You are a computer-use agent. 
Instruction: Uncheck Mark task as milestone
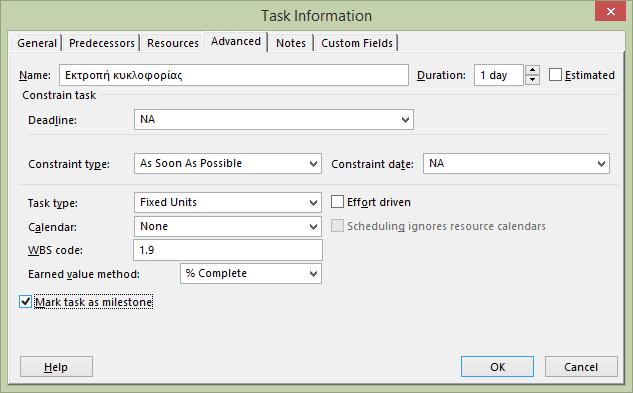(x=25, y=302)
